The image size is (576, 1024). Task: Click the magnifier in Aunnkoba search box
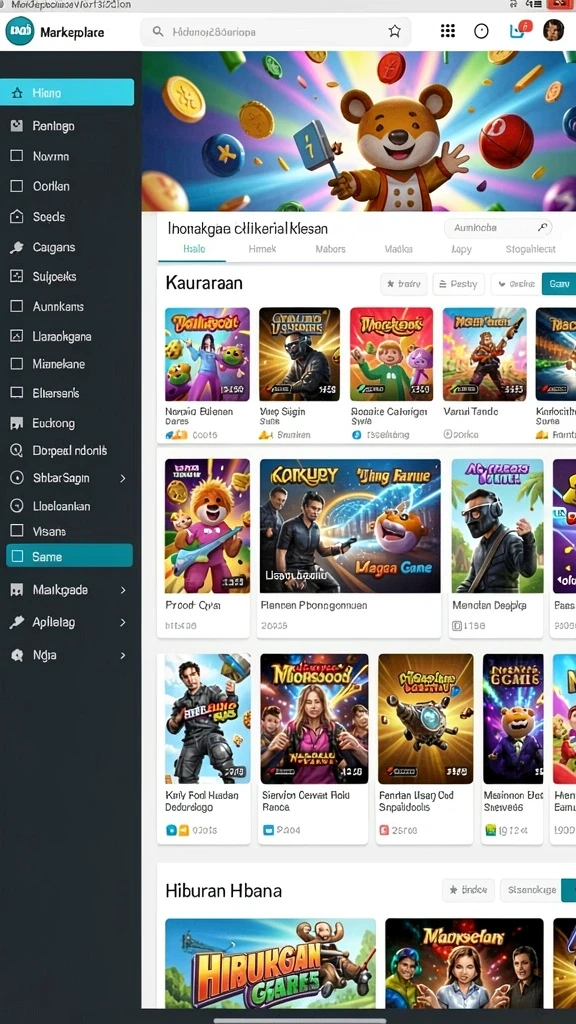(x=542, y=227)
